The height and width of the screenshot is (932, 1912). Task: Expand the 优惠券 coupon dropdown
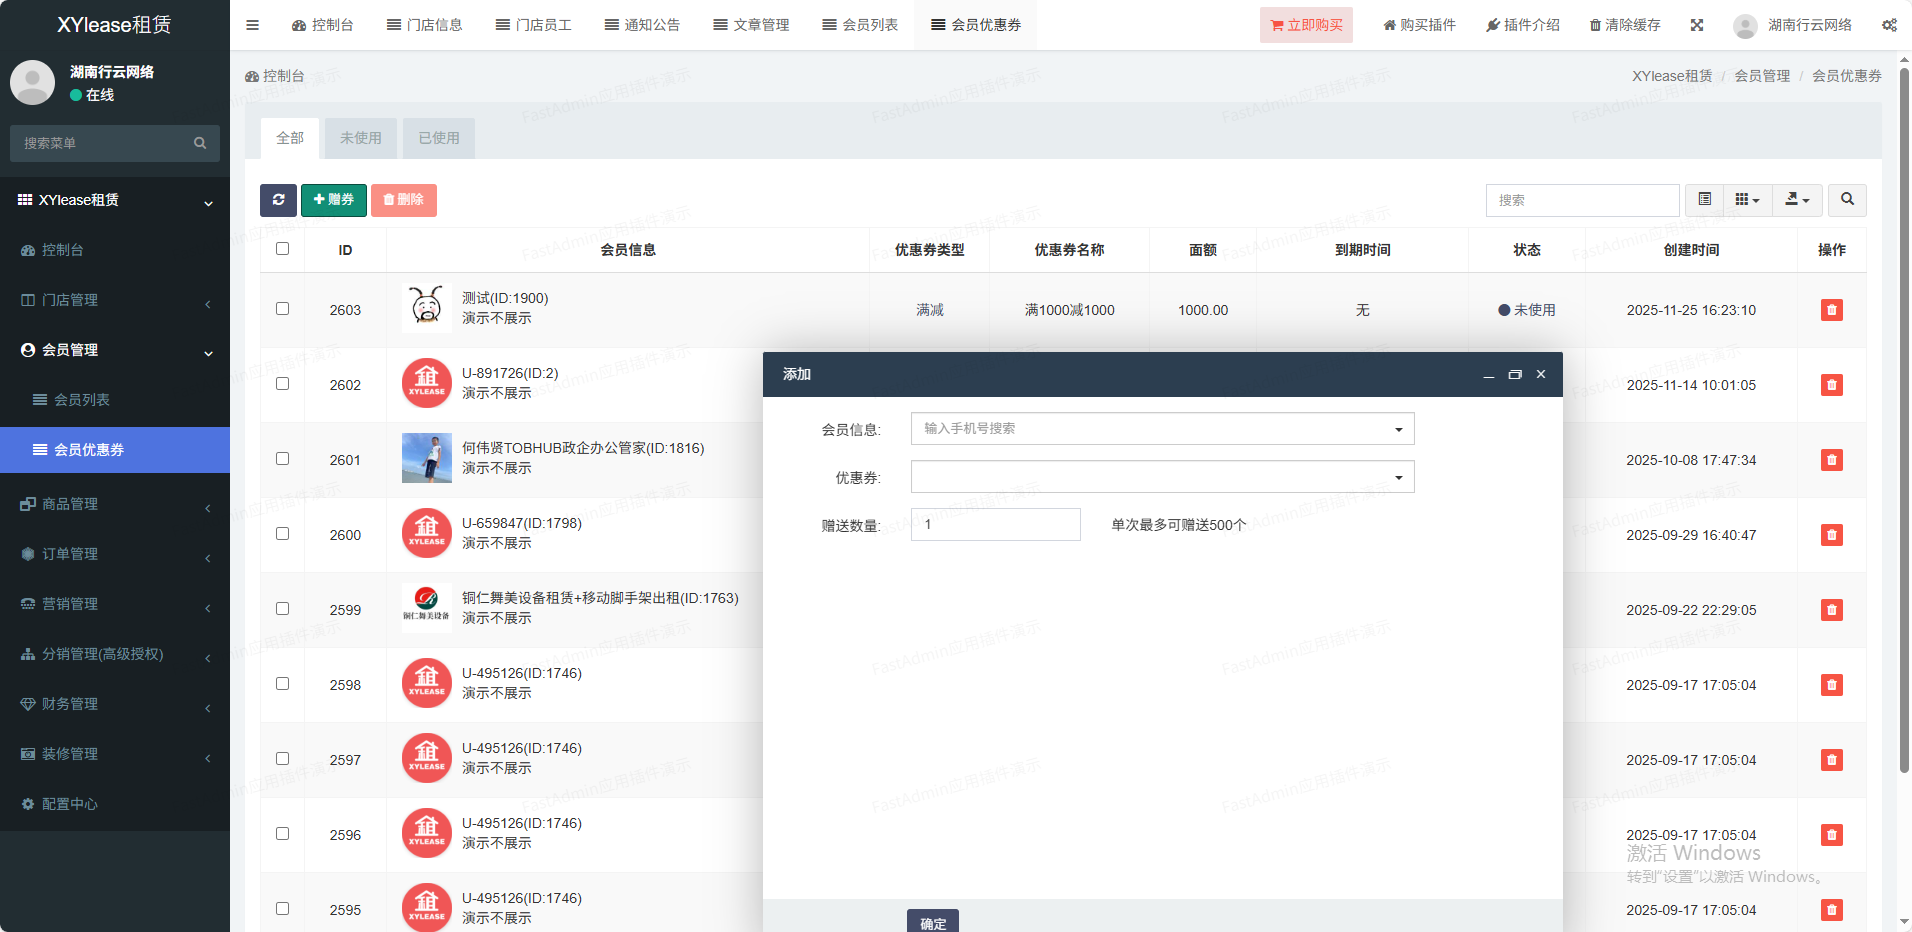point(1162,477)
